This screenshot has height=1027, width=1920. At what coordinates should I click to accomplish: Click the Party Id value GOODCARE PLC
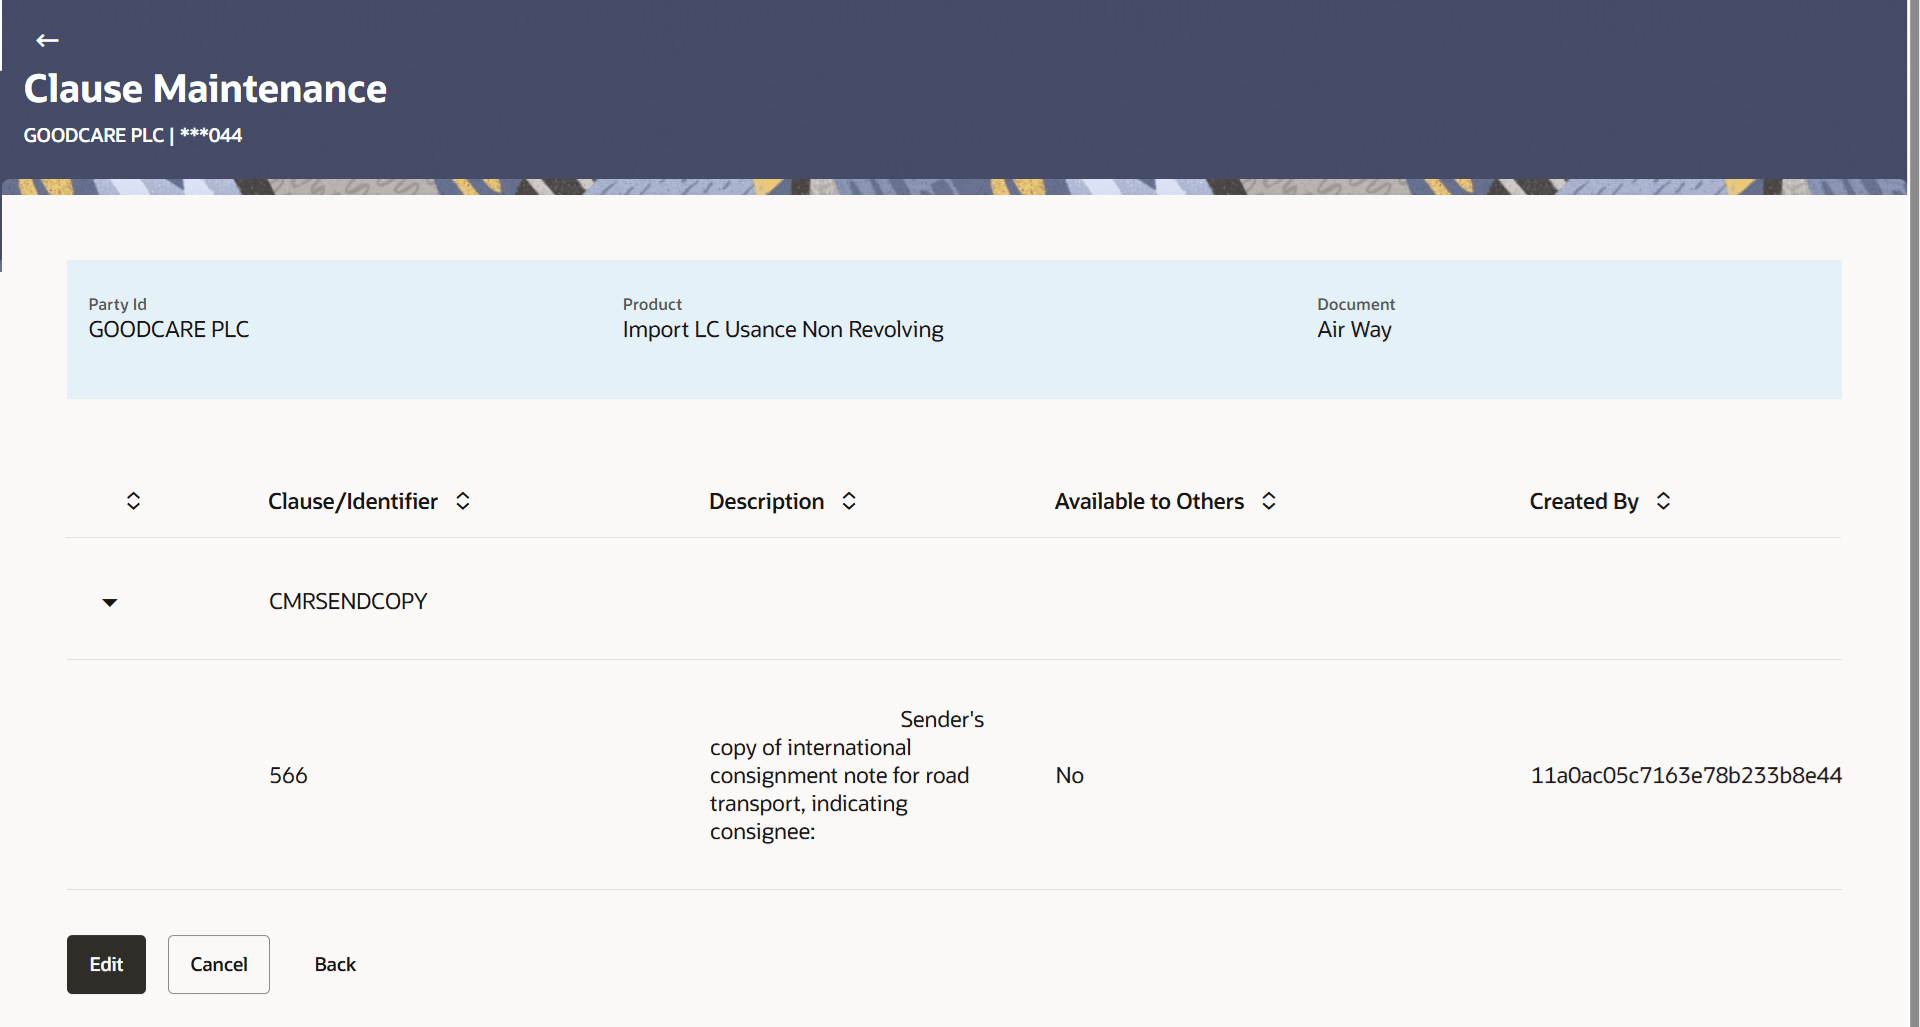pyautogui.click(x=168, y=329)
